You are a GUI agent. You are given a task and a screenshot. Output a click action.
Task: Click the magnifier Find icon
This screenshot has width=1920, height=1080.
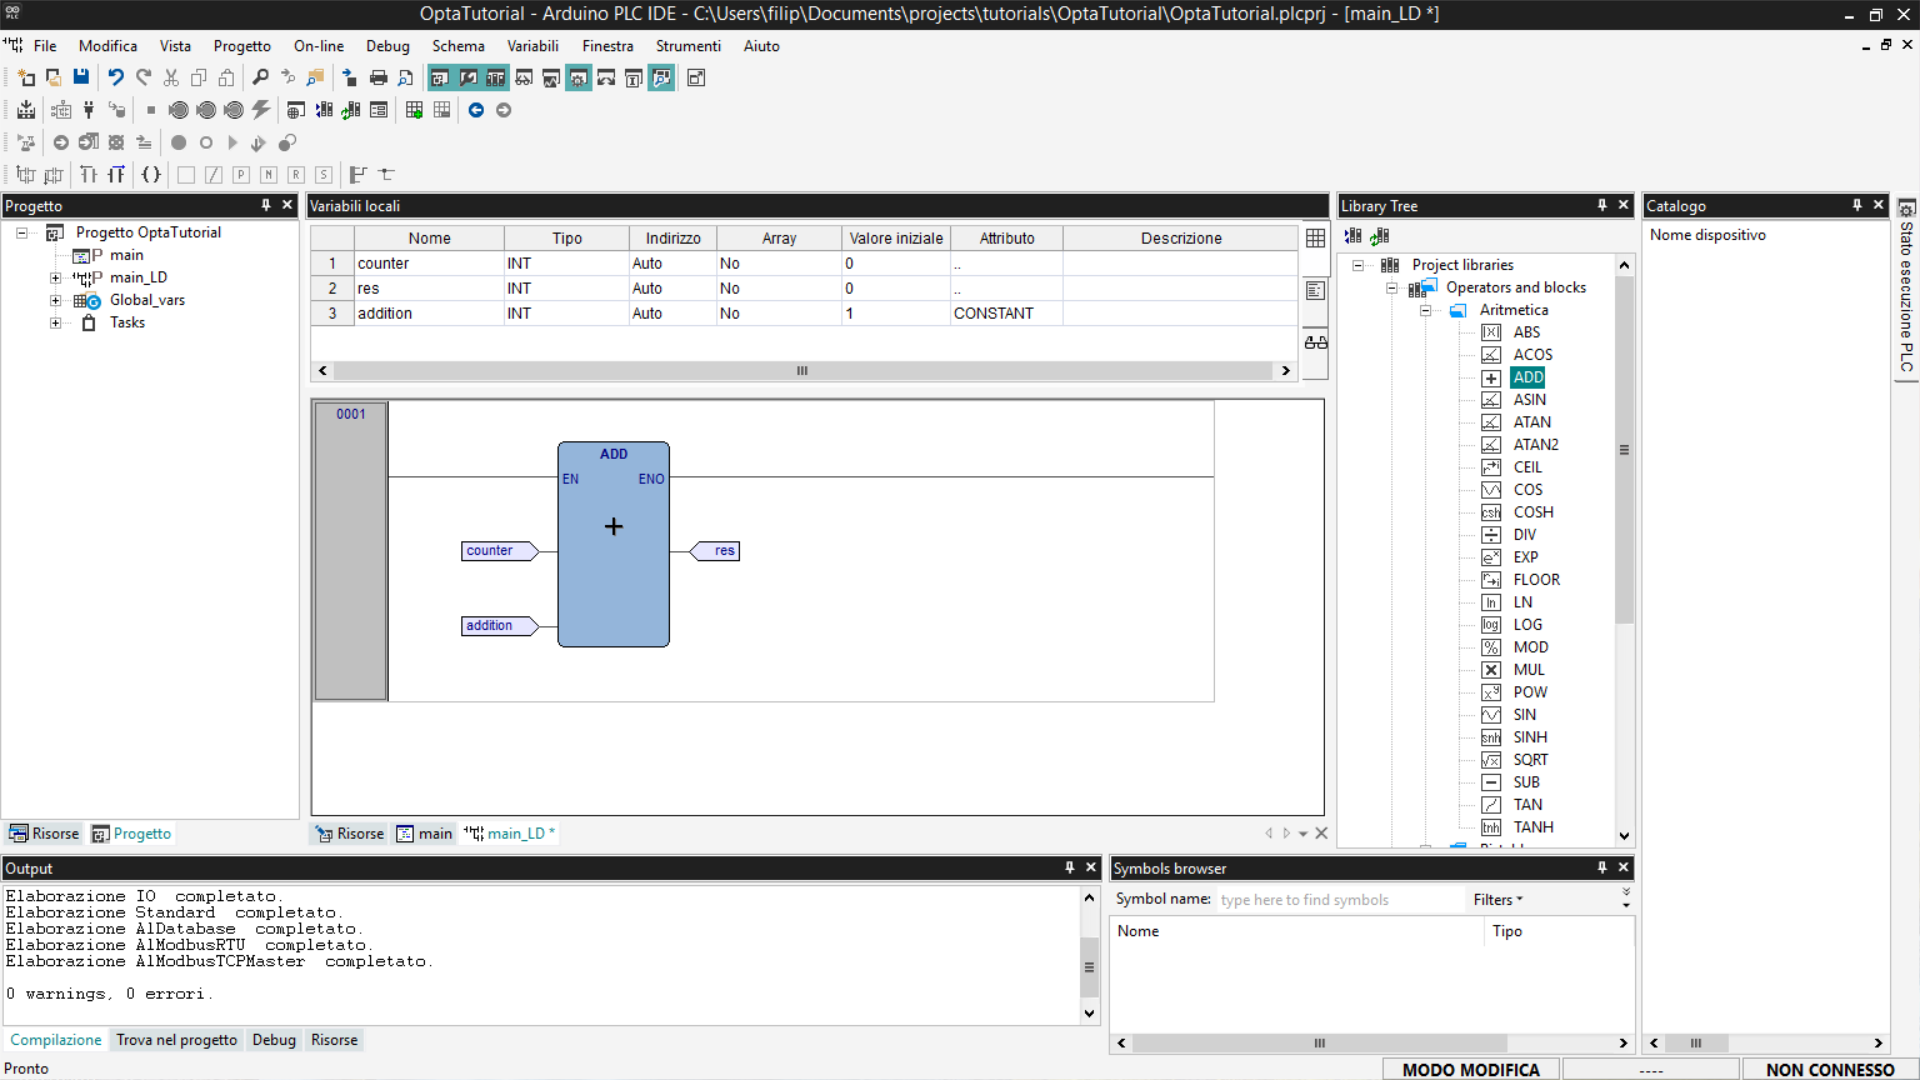point(260,78)
